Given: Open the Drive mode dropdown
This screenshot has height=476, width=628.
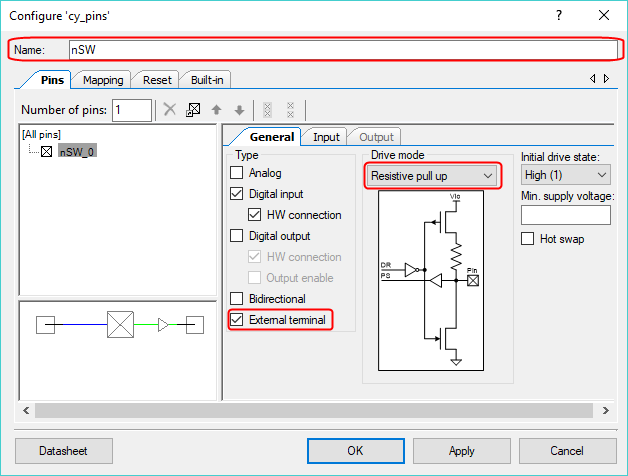Looking at the screenshot, I should pyautogui.click(x=431, y=176).
